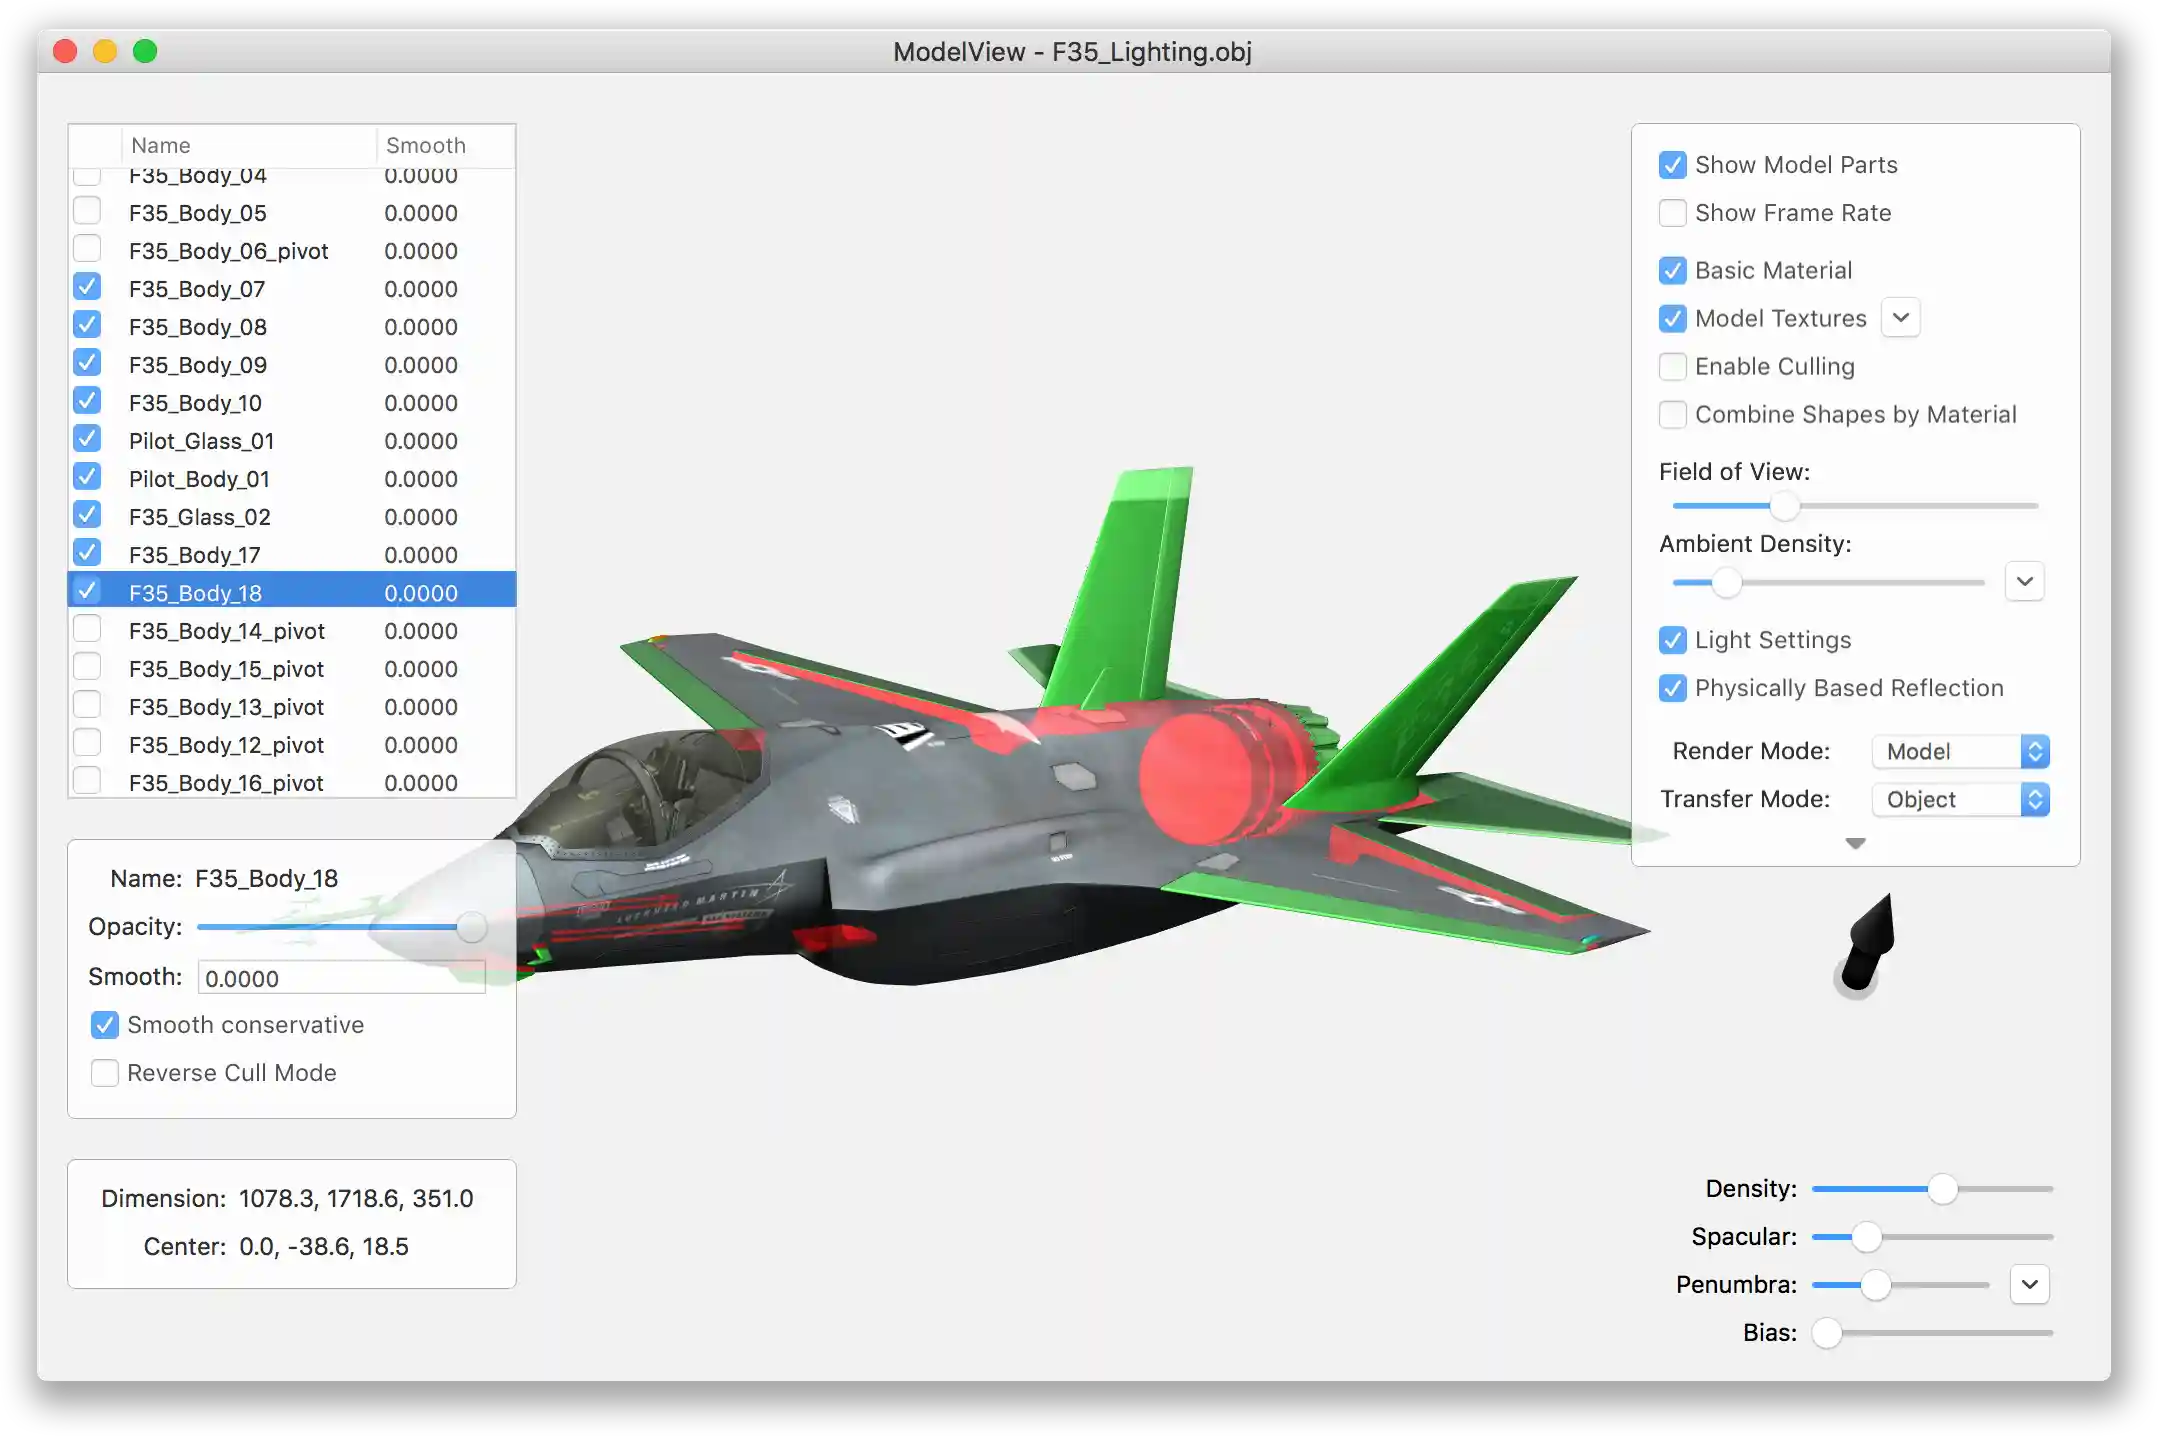This screenshot has height=1436, width=2158.
Task: Click the Density slider knob
Action: tap(1942, 1189)
